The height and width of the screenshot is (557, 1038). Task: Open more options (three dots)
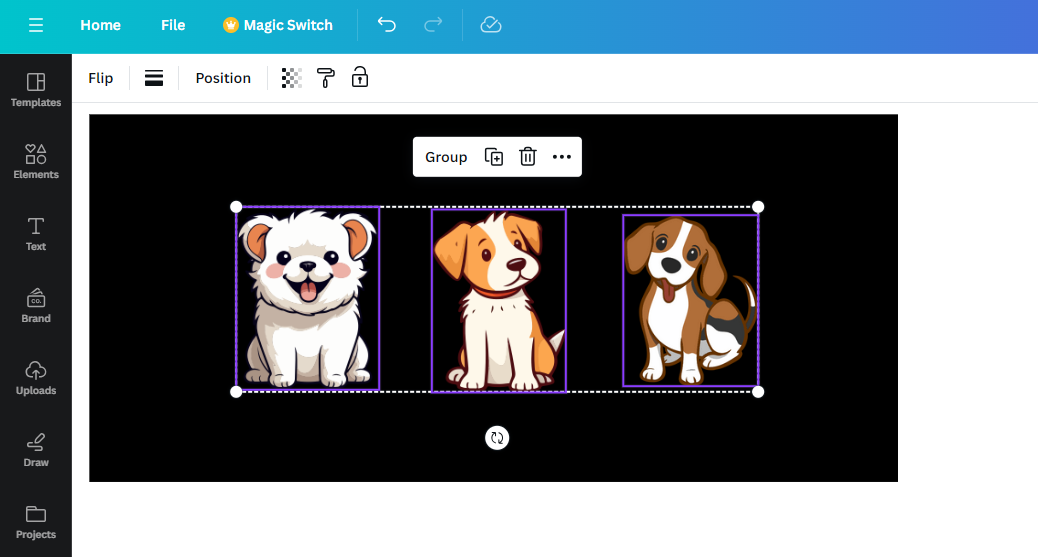(x=561, y=157)
